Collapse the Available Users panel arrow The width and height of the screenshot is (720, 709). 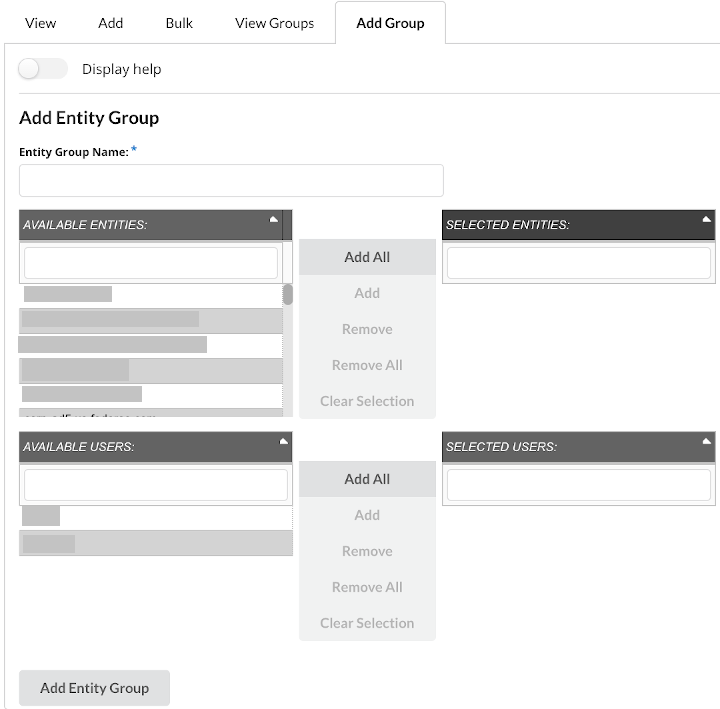pos(283,441)
